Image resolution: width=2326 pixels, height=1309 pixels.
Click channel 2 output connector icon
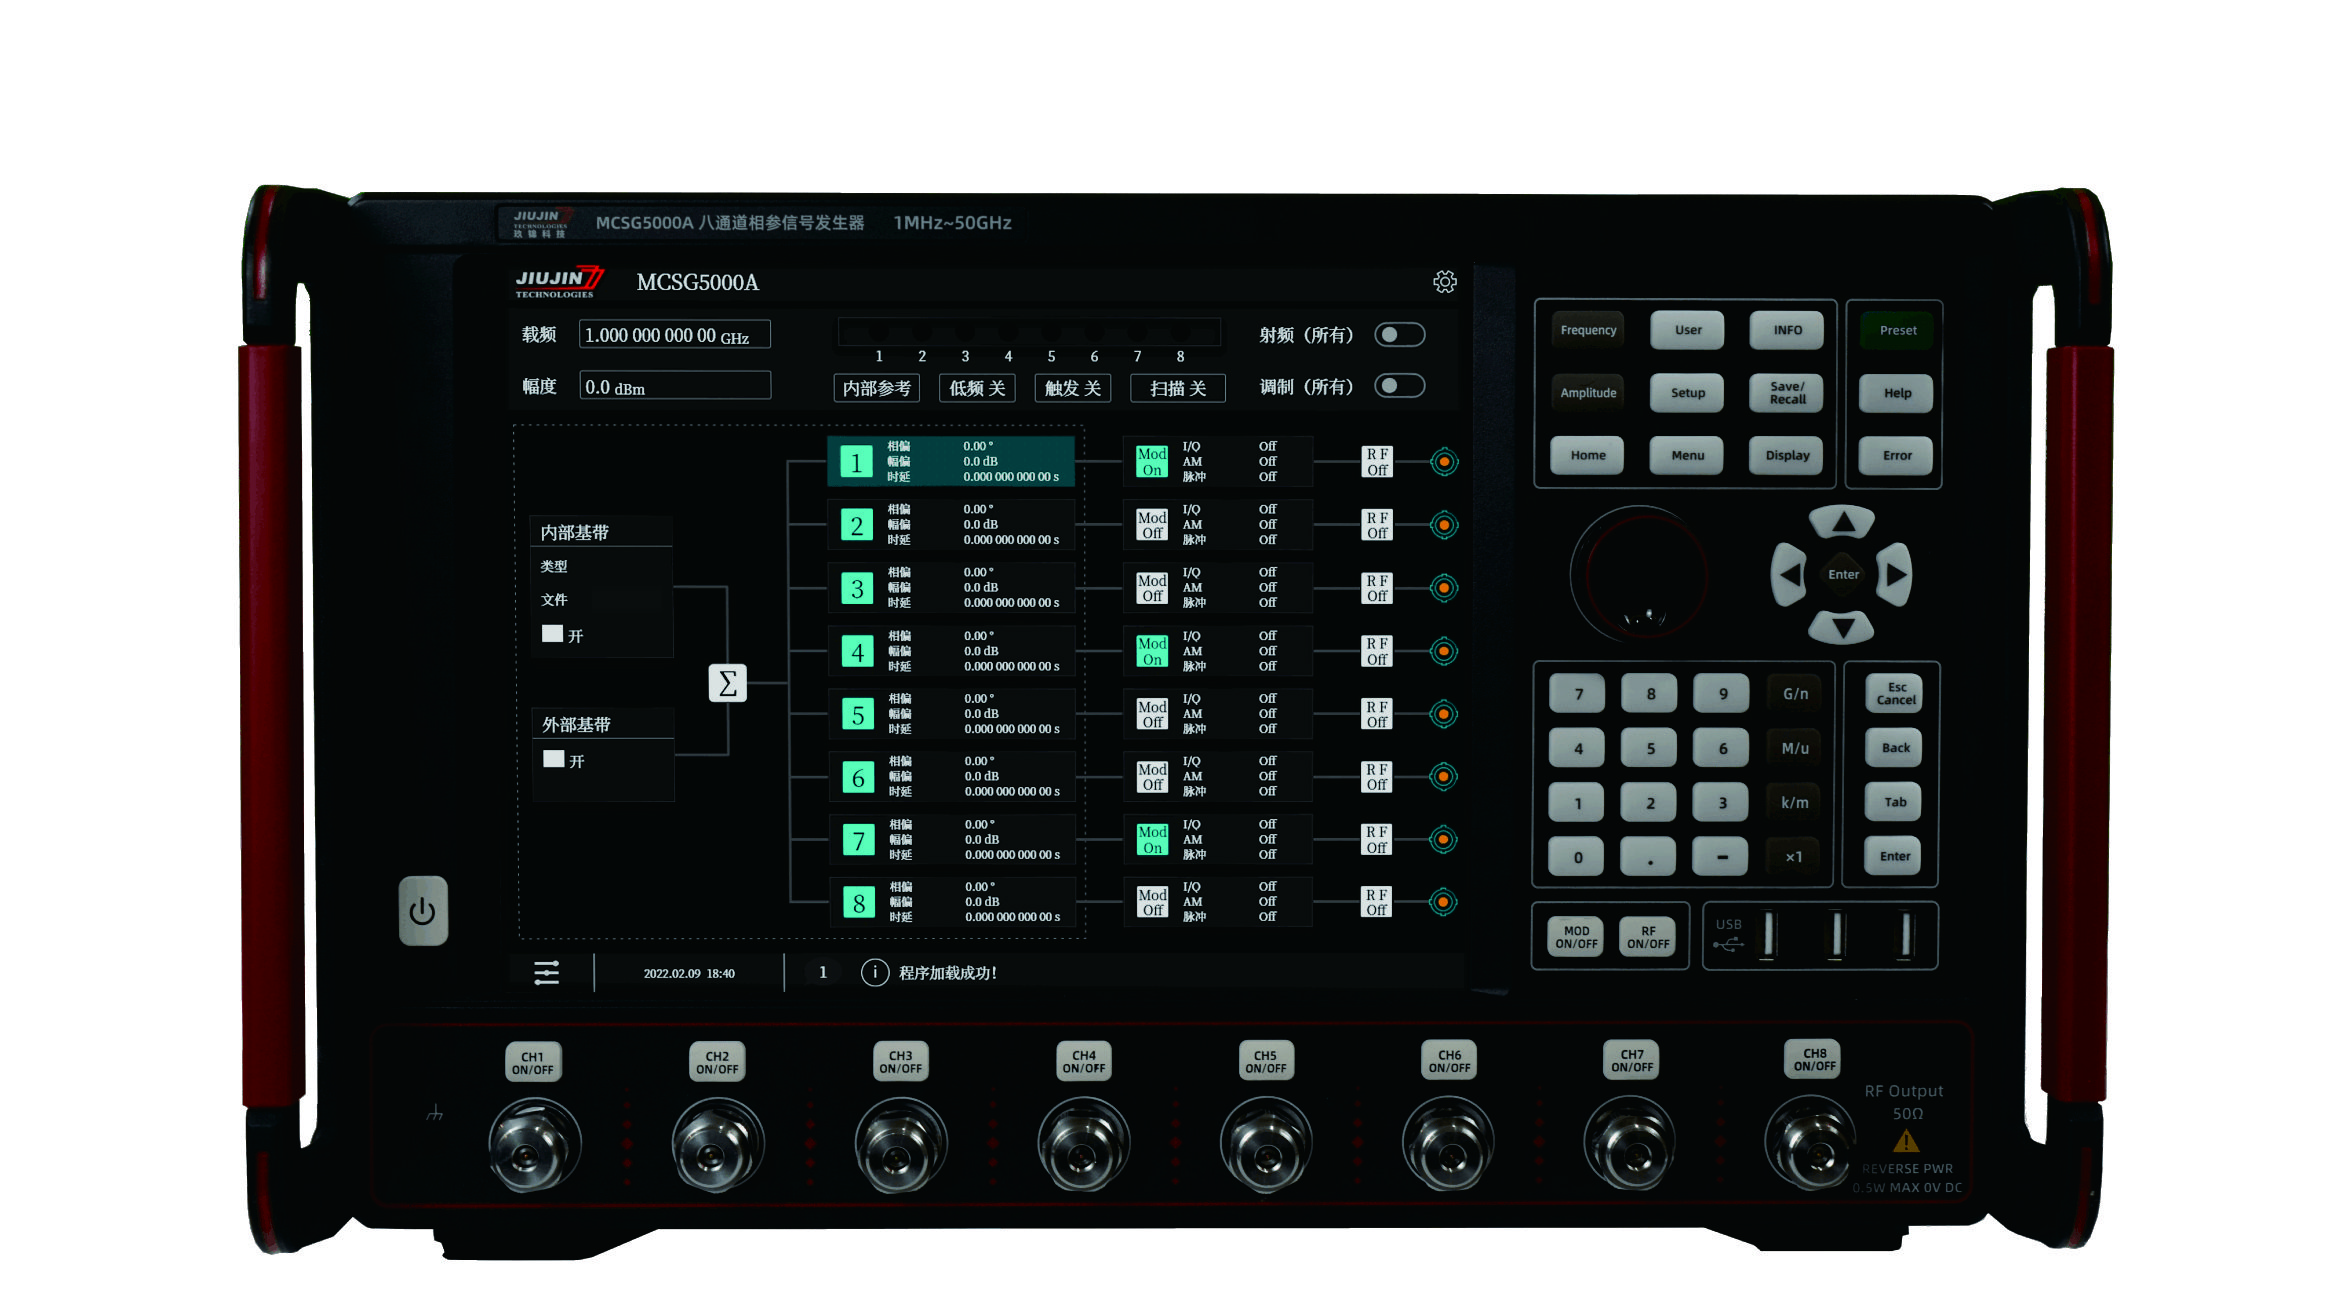[1443, 525]
